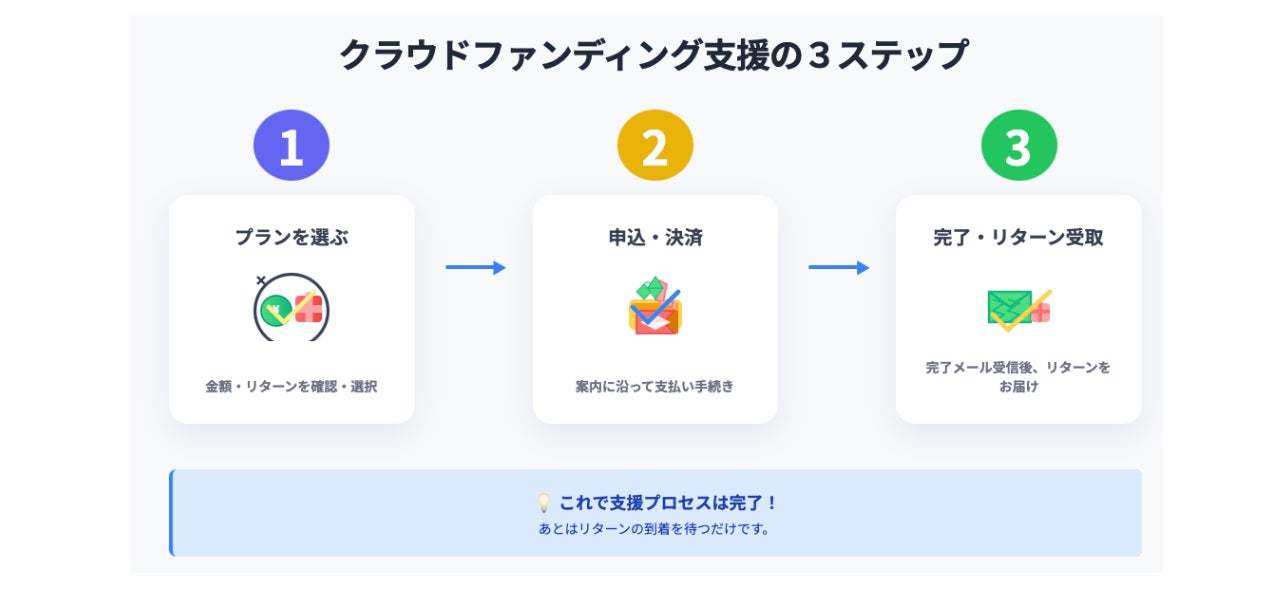Click the main title クラウドファンディング支援の3ステップ

click(x=654, y=54)
